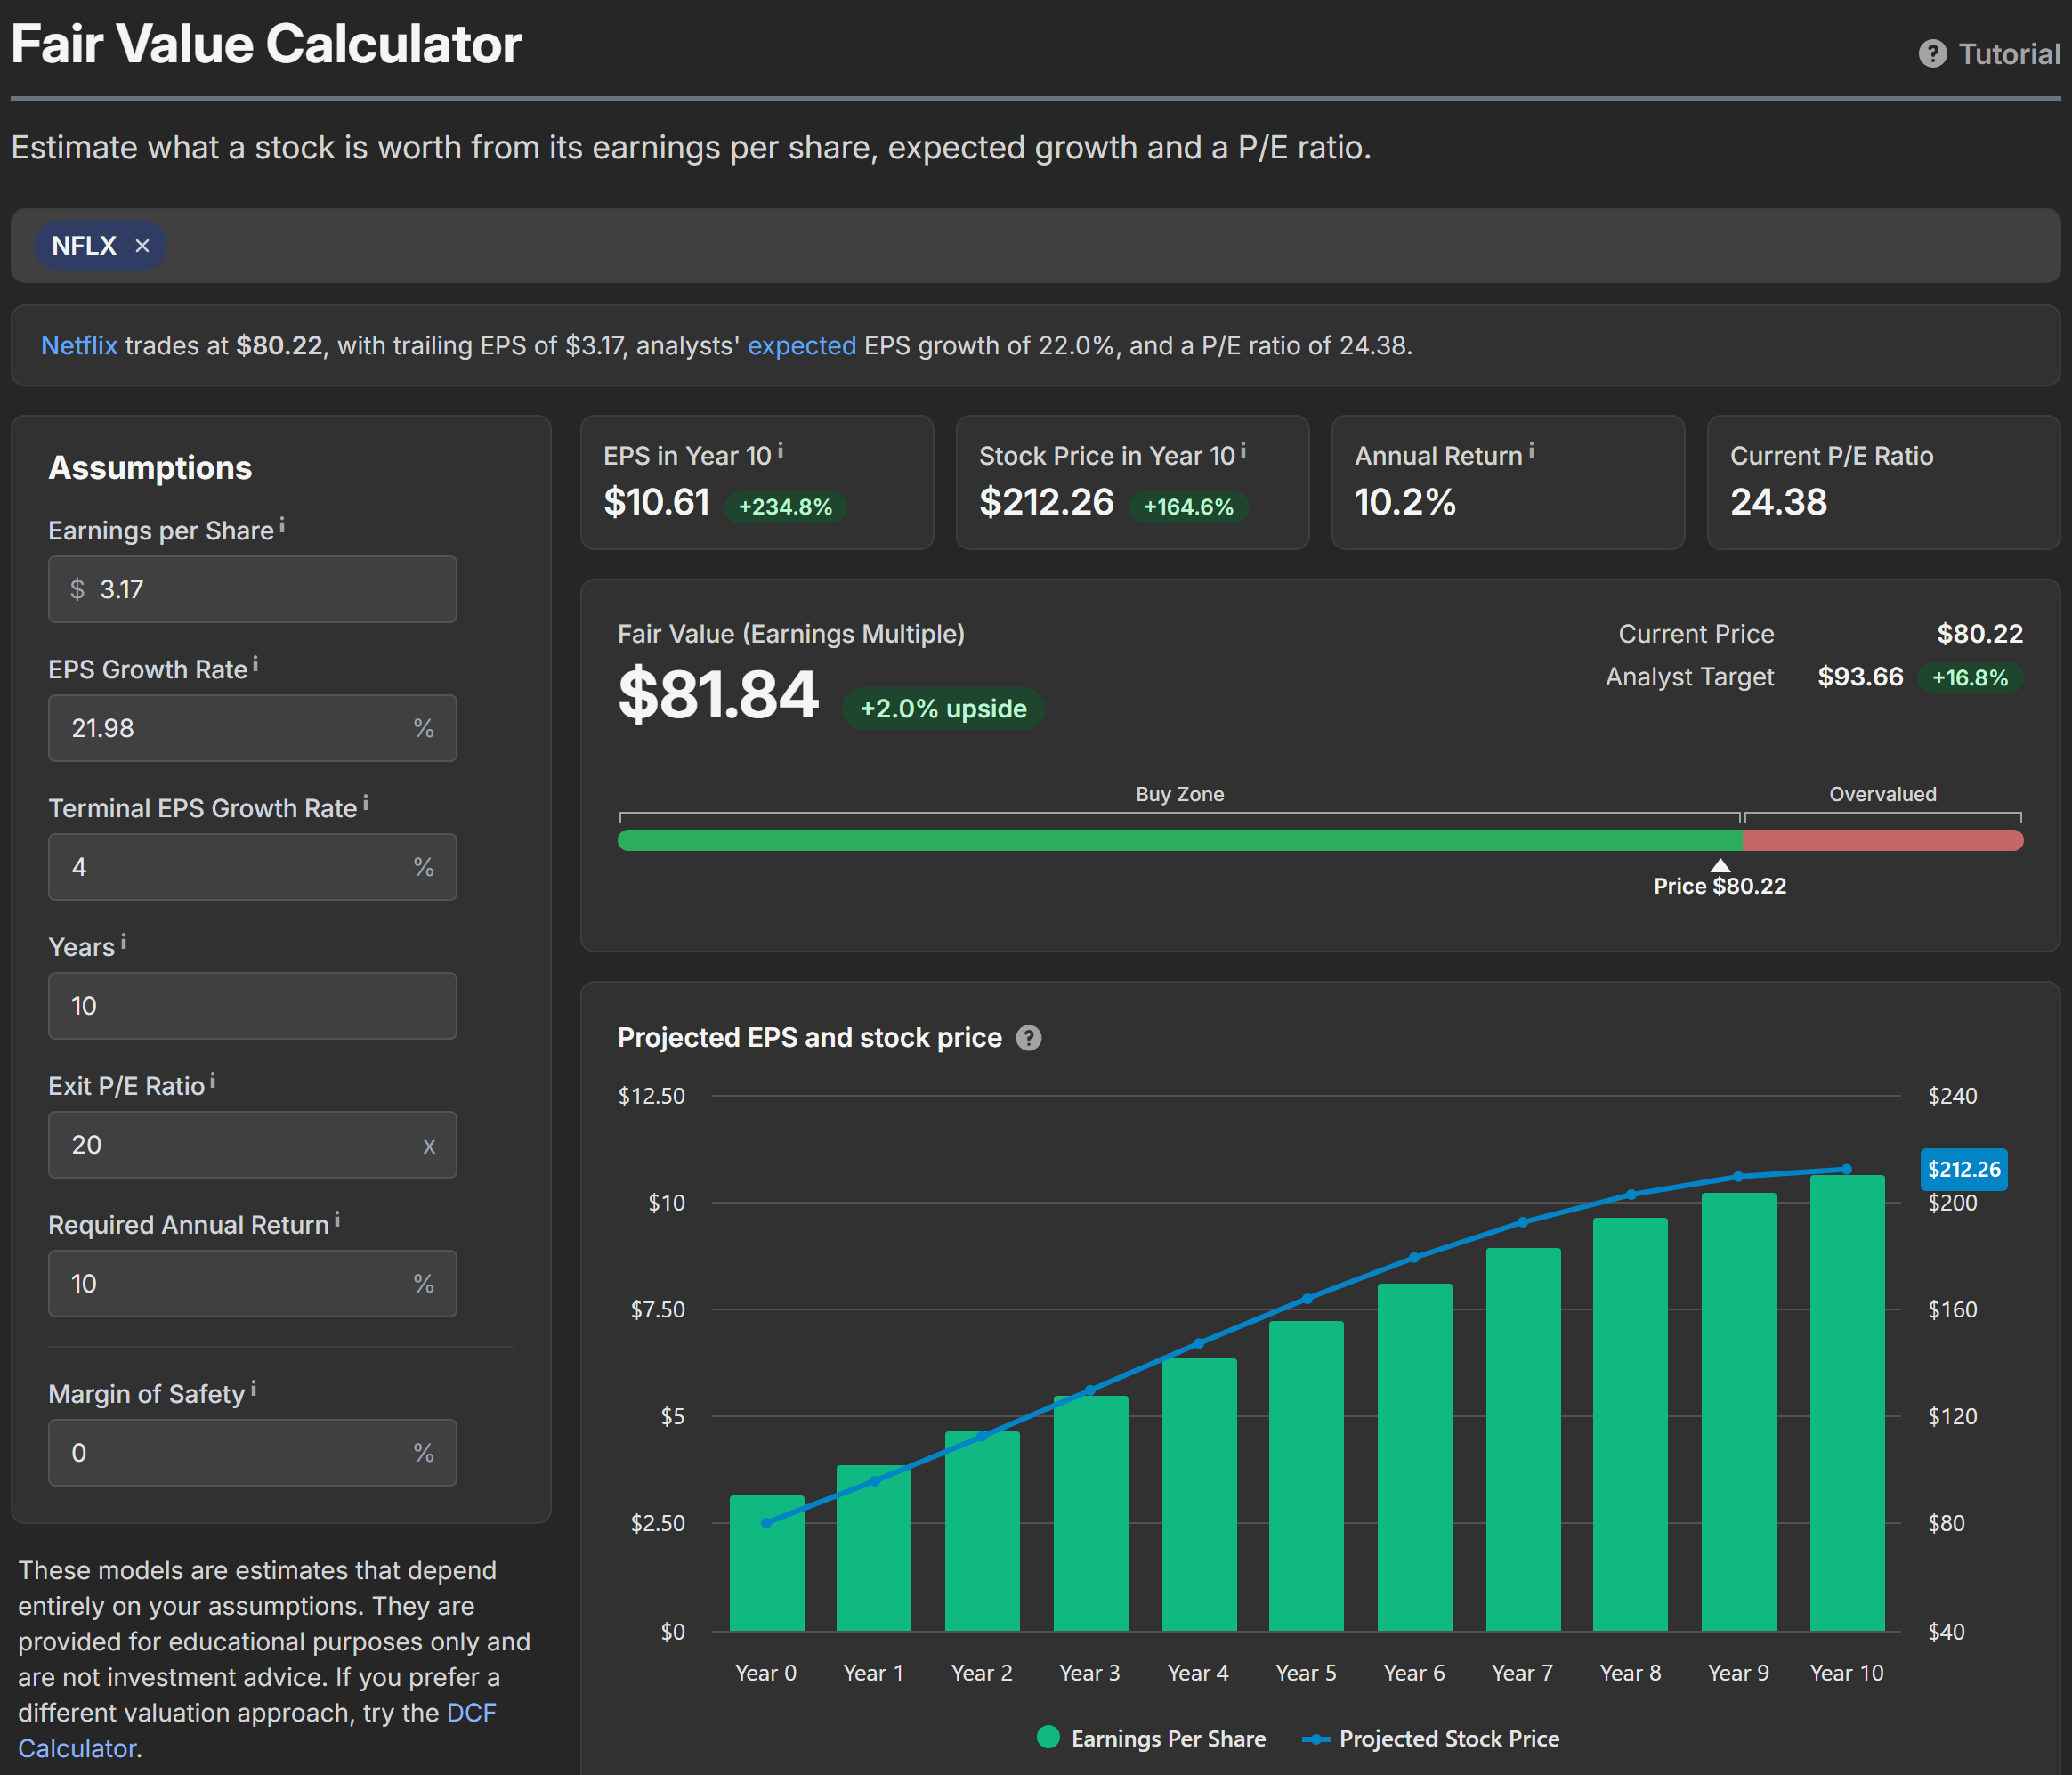Toggle the Earnings Per Share legend item

point(1152,1738)
